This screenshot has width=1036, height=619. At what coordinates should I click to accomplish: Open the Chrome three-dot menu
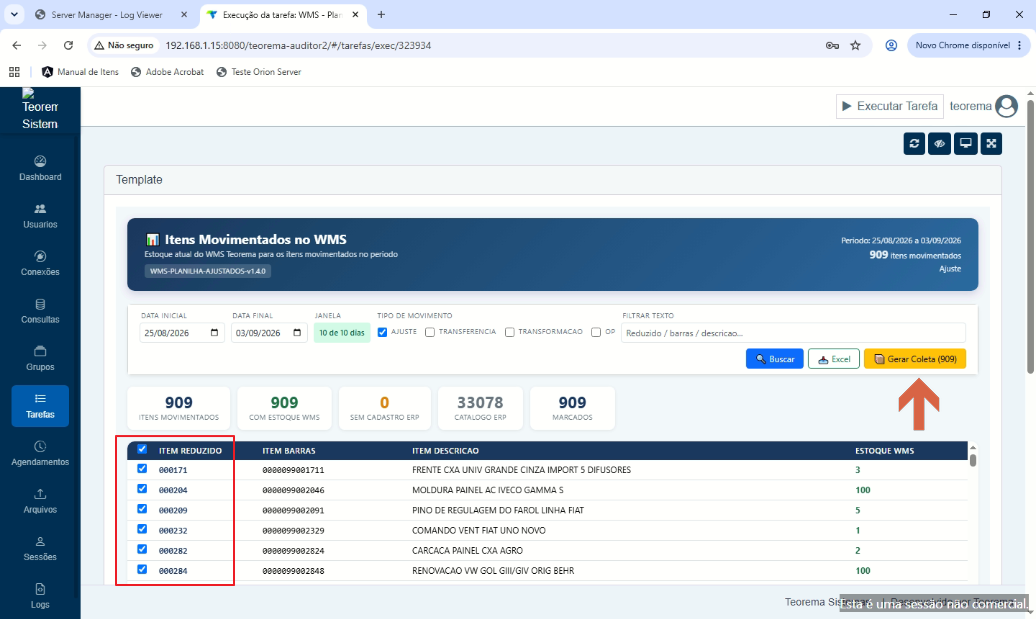pyautogui.click(x=1019, y=46)
